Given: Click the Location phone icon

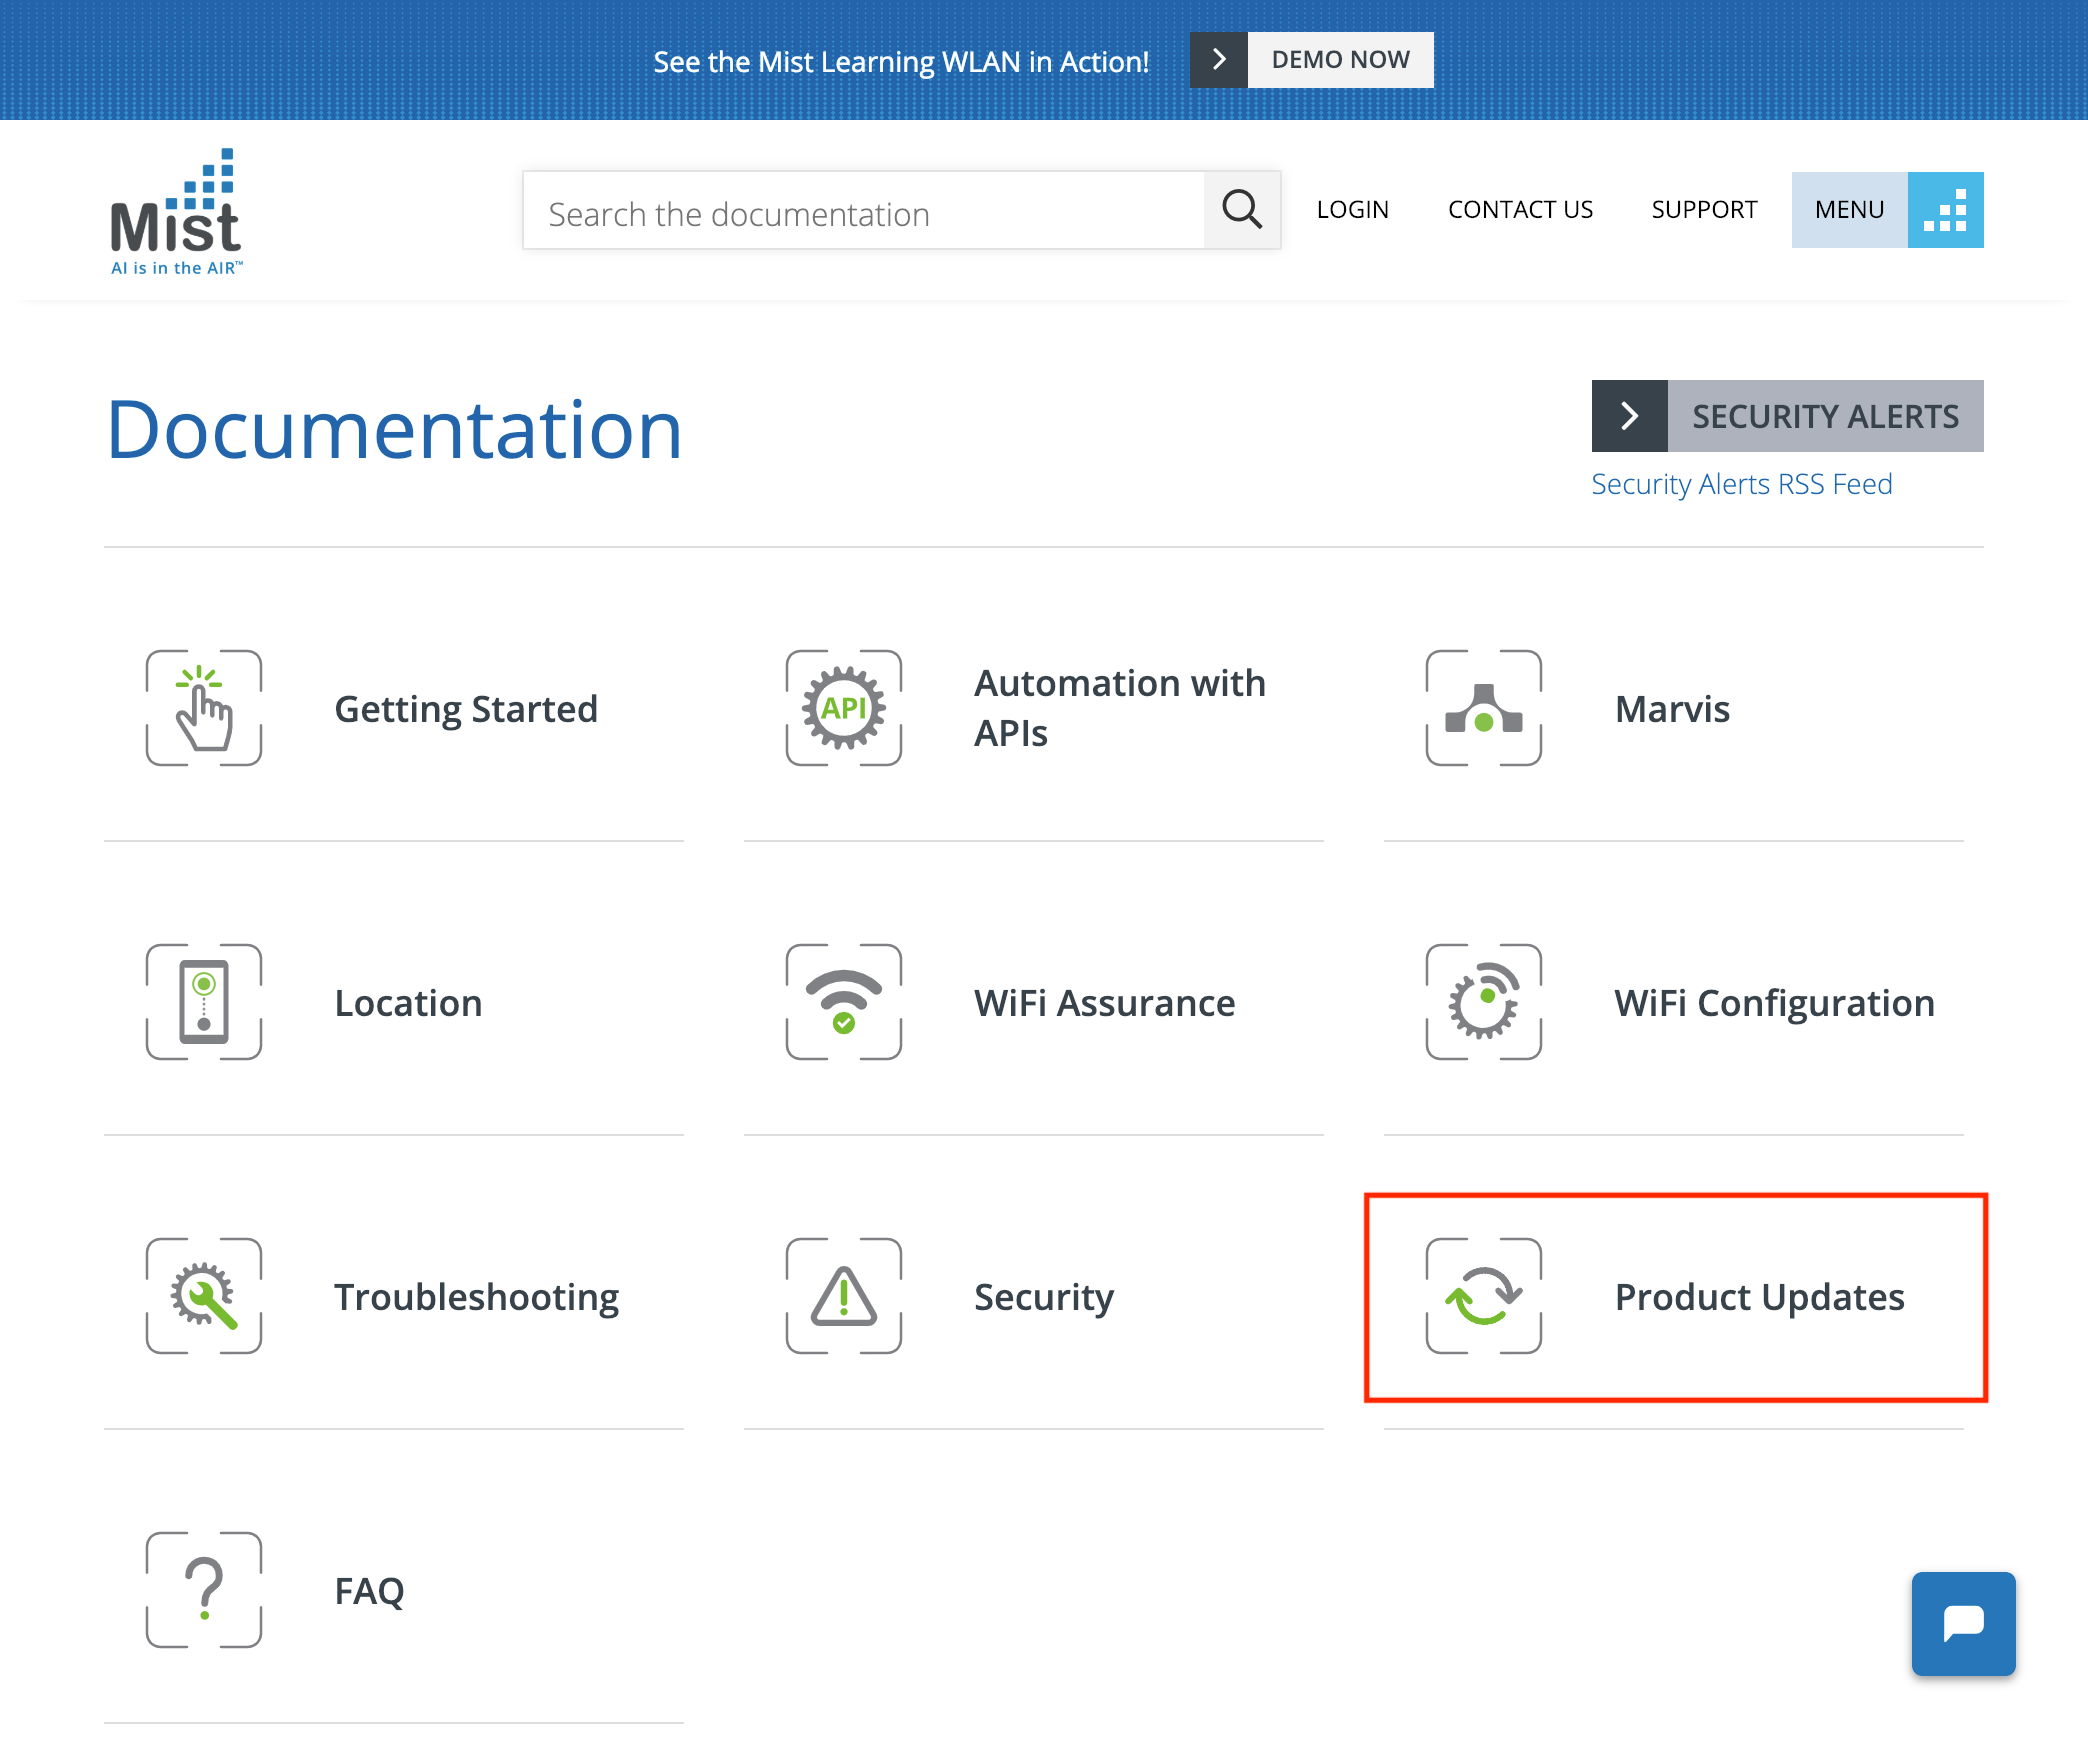Looking at the screenshot, I should point(204,1002).
